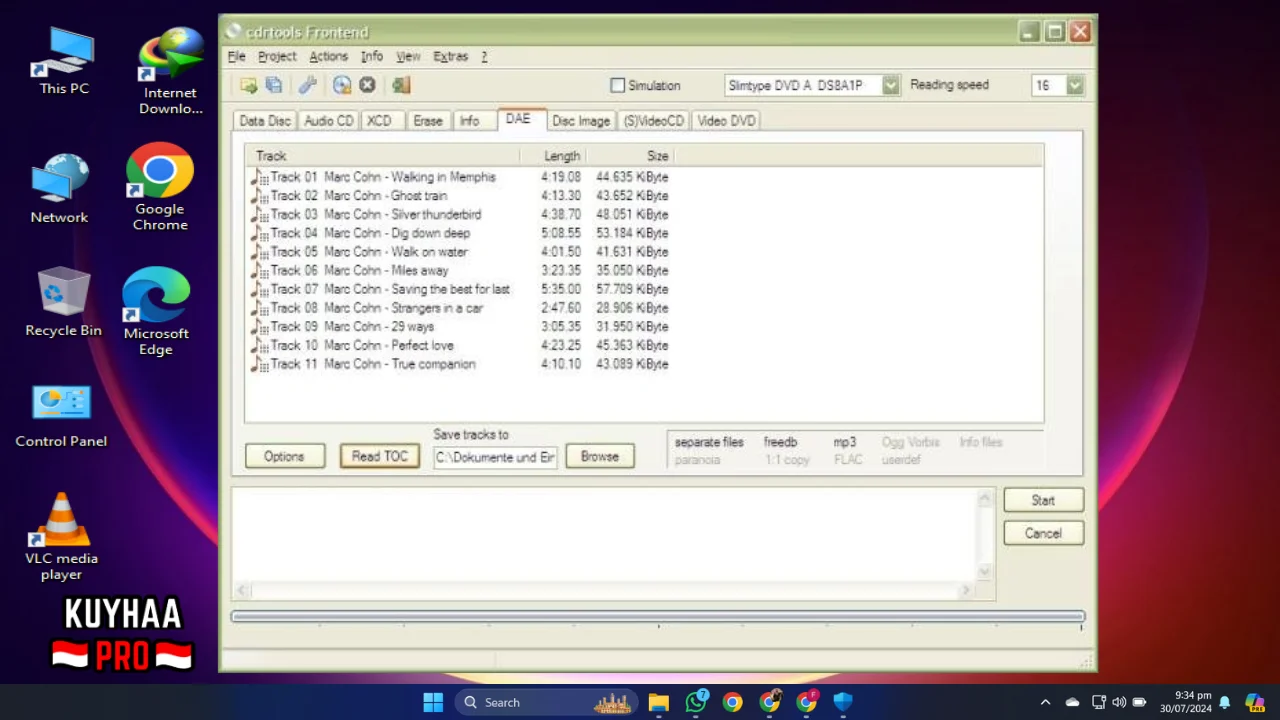
Task: Open the Actions menu
Action: (x=328, y=57)
